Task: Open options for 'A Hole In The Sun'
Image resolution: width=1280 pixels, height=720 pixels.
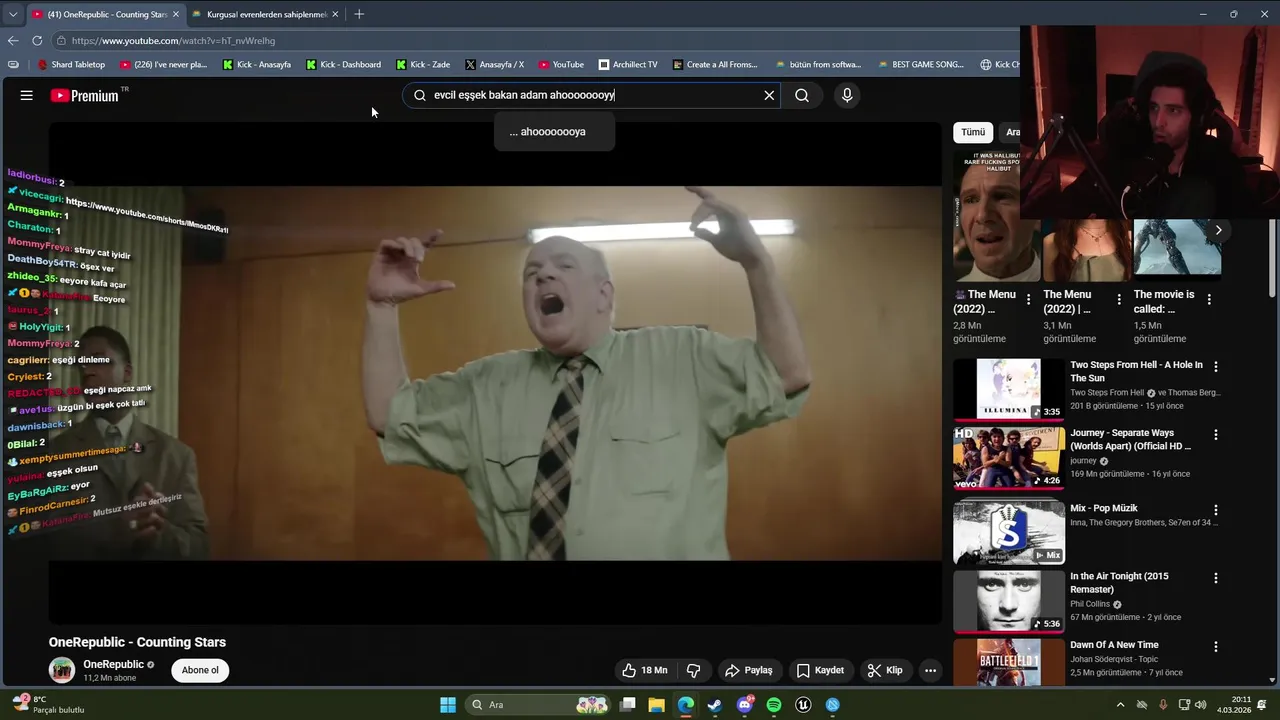Action: 1216,367
